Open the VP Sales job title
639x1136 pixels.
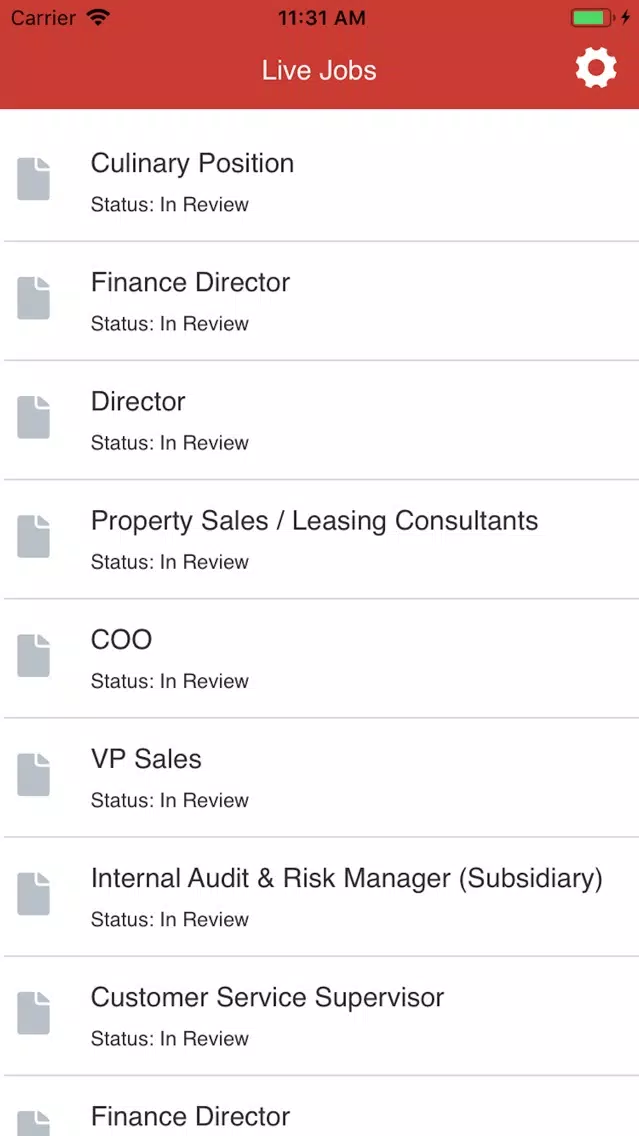[x=146, y=759]
